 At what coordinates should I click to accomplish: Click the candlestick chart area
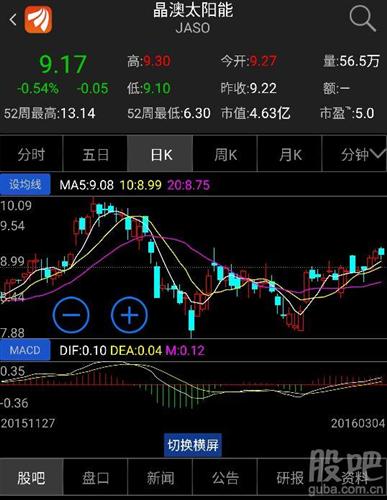pyautogui.click(x=193, y=267)
